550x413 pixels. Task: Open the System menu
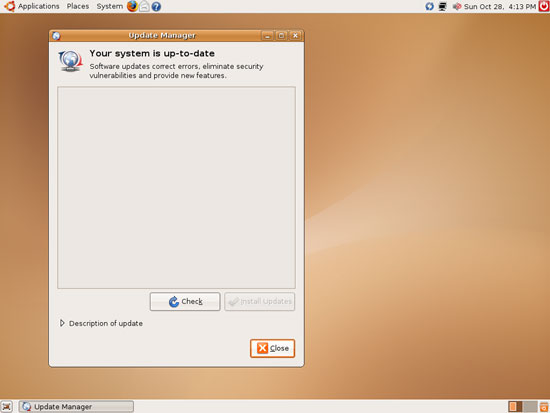pyautogui.click(x=109, y=6)
